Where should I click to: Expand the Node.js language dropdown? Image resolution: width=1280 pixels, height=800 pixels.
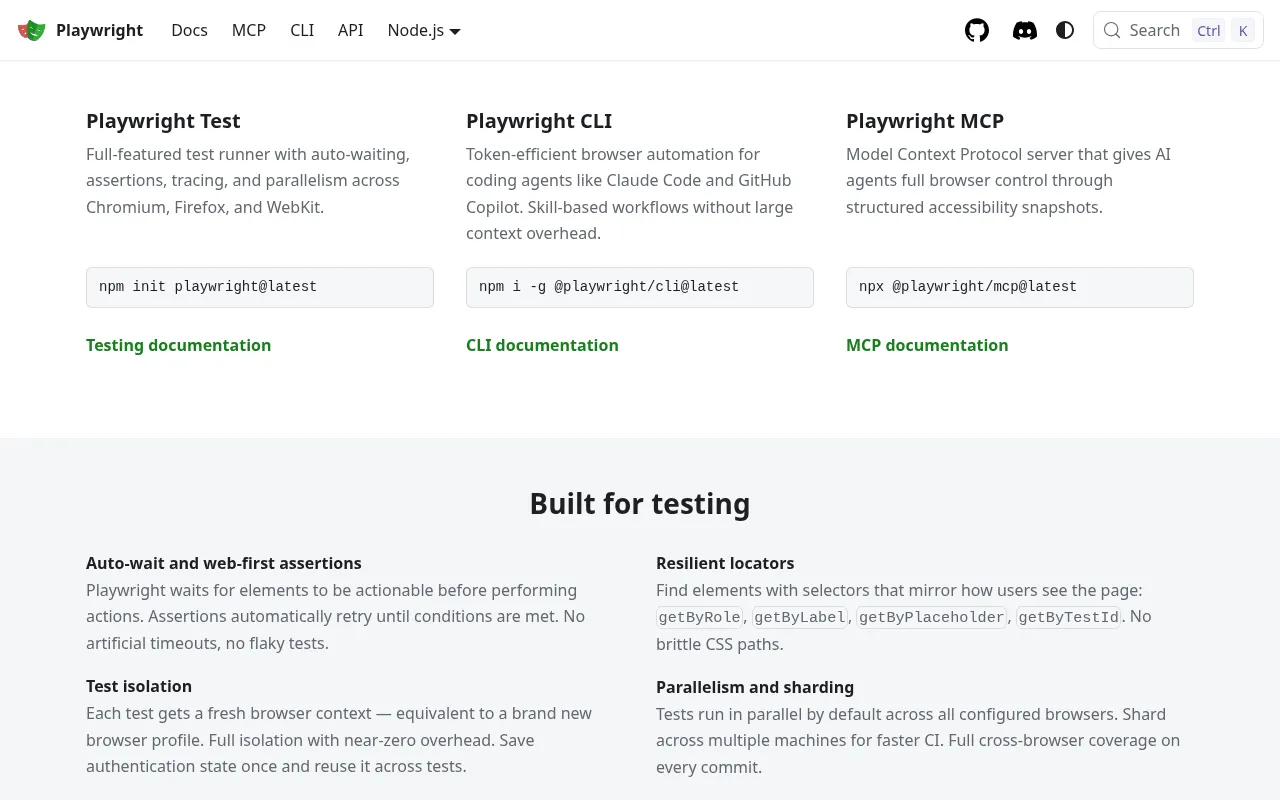tap(424, 30)
